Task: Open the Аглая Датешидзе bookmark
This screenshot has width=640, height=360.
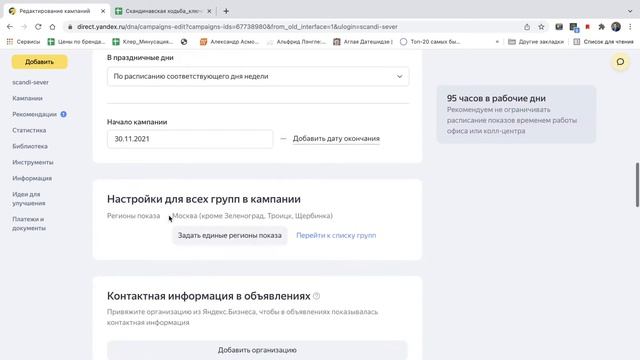Action: (363, 42)
